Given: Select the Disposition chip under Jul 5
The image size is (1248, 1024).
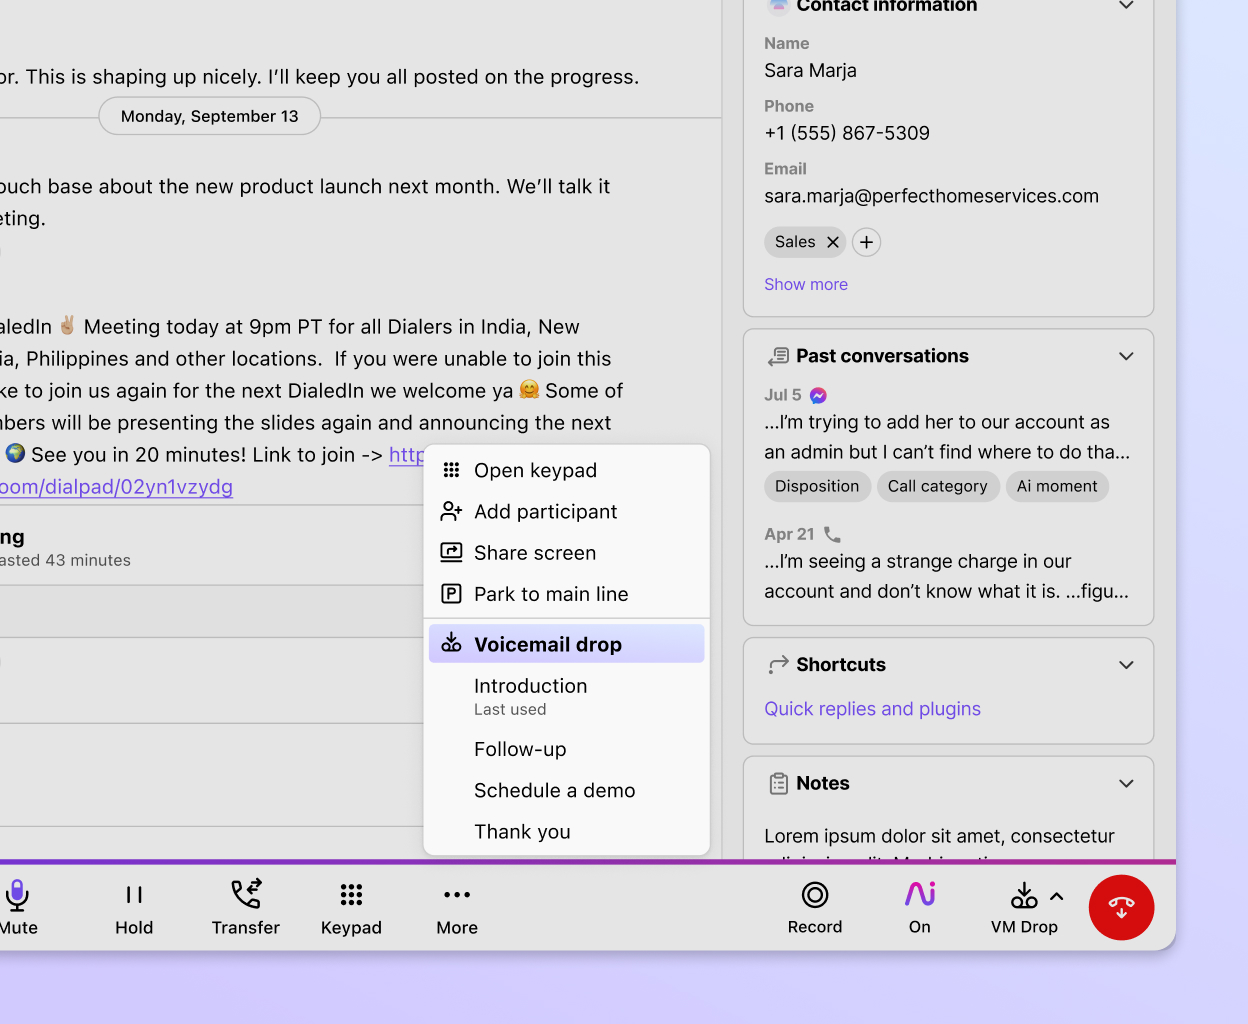Looking at the screenshot, I should tap(817, 486).
